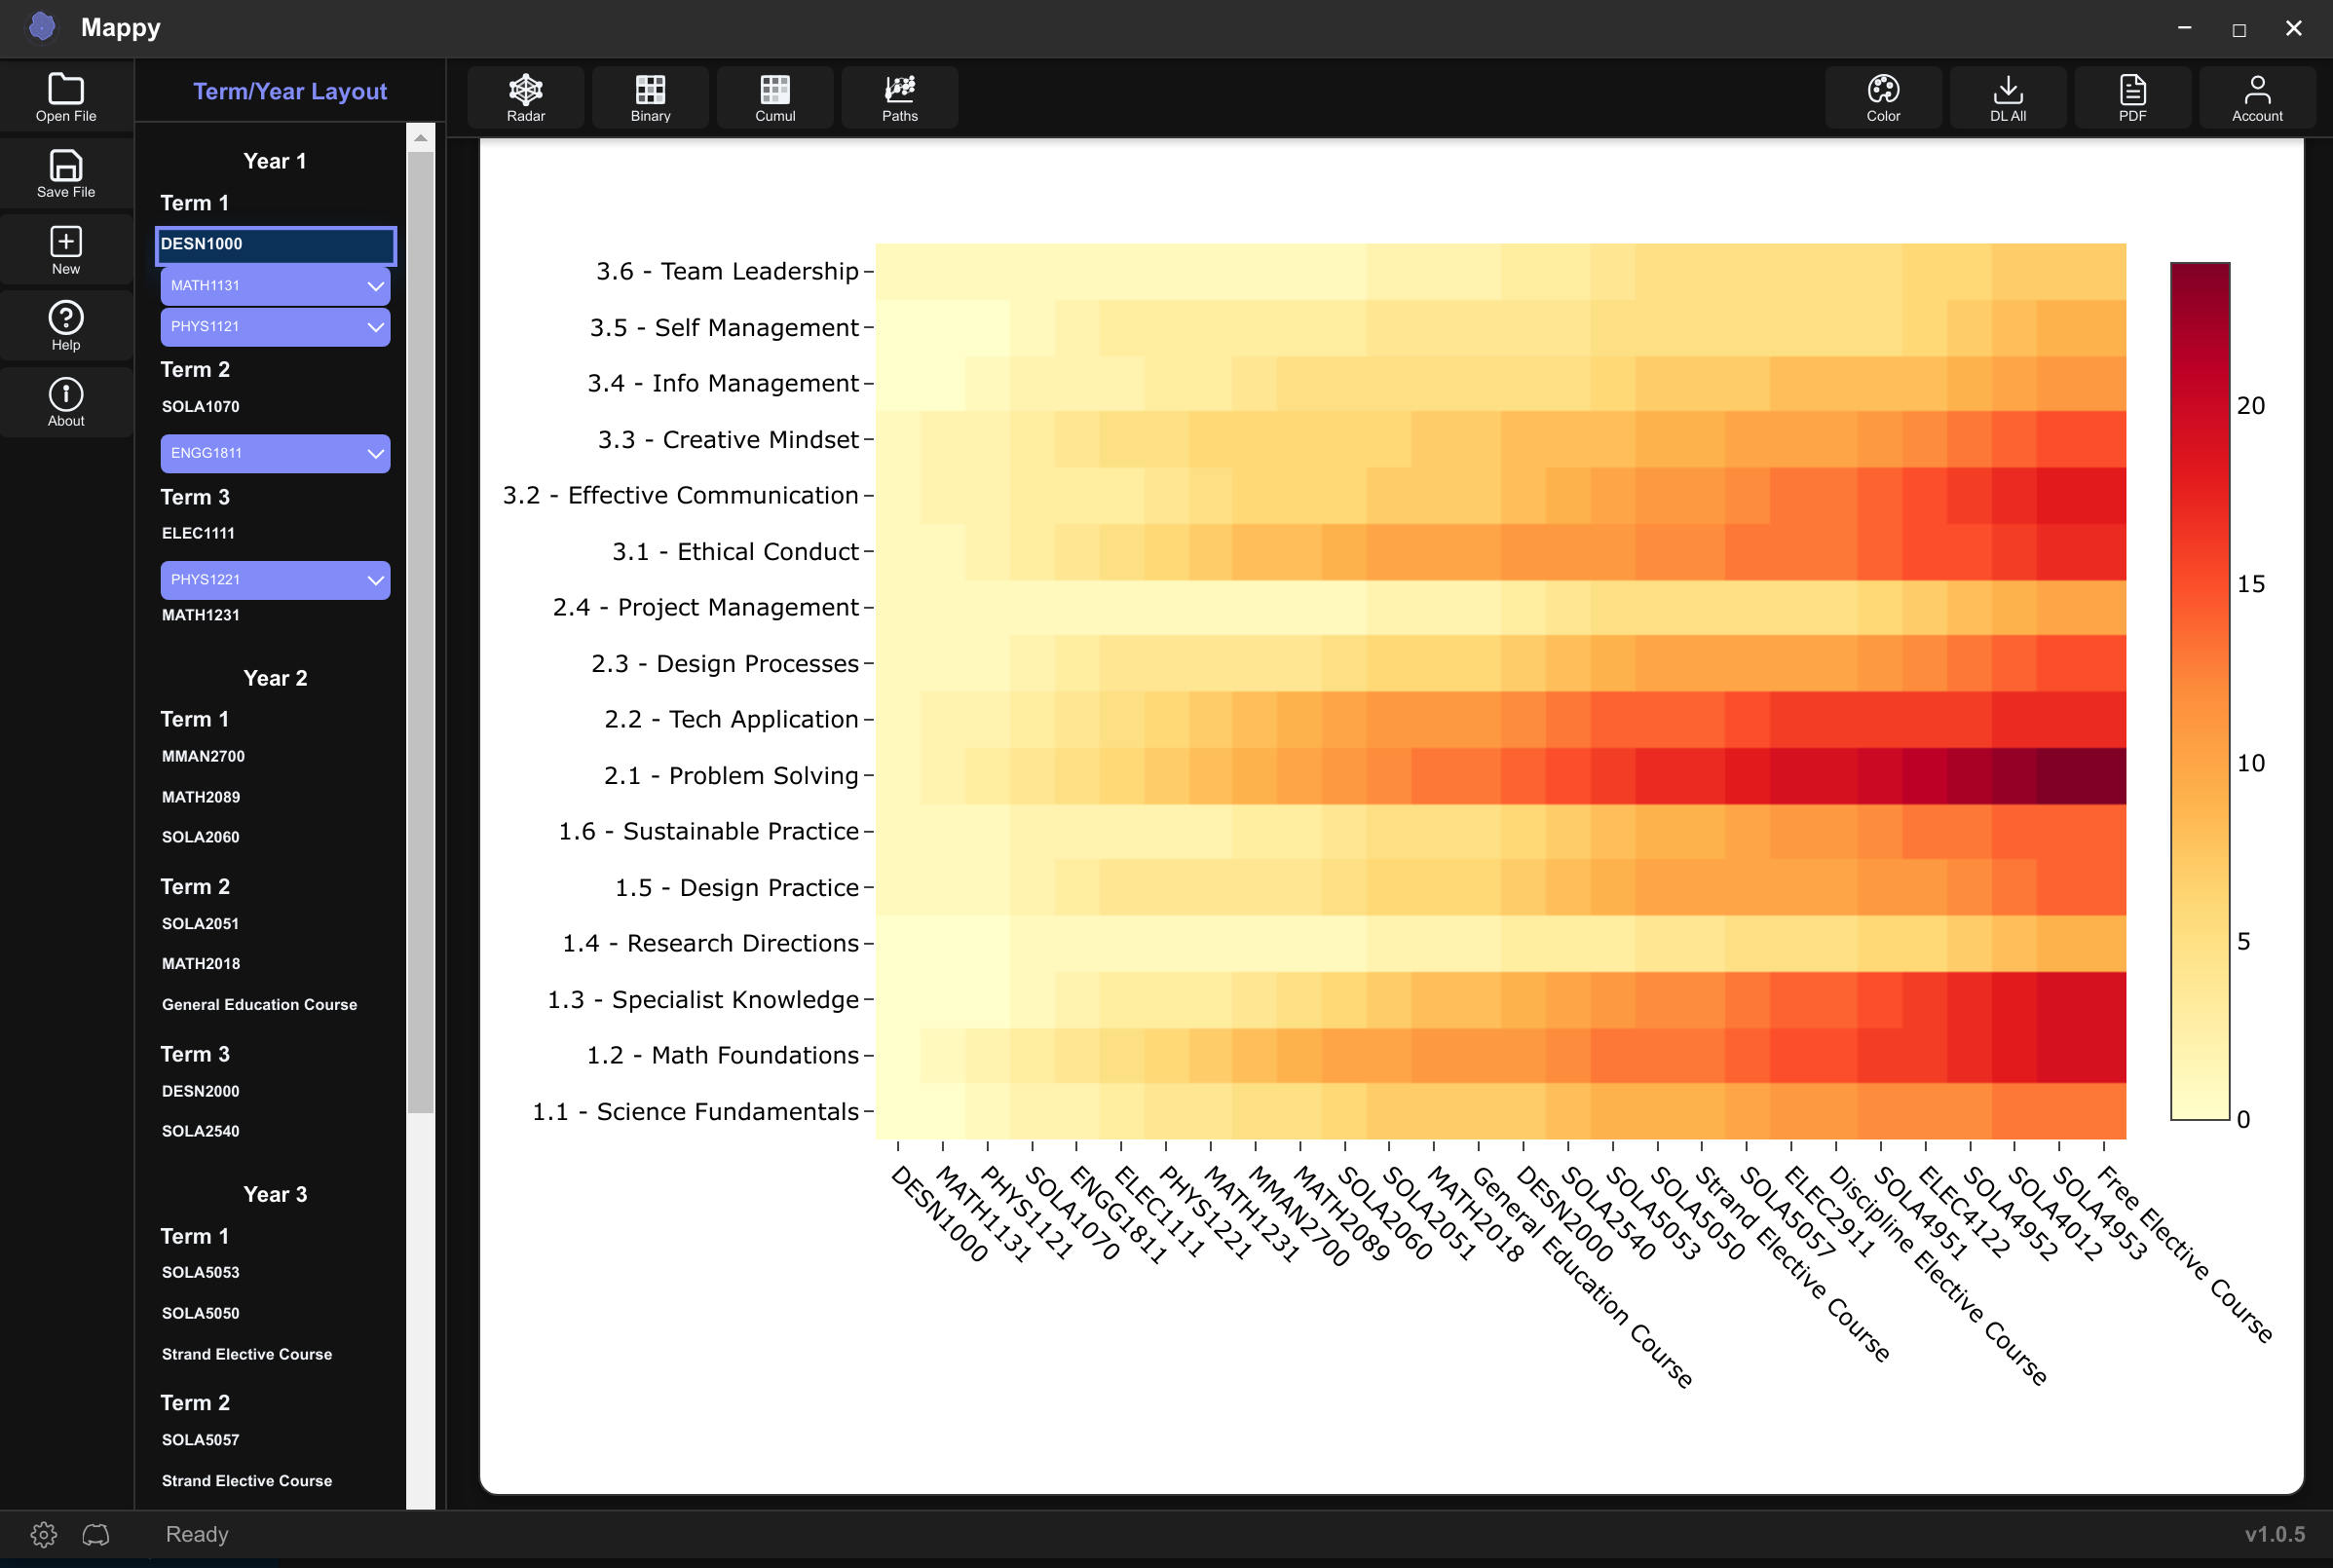Open Color settings panel
The image size is (2333, 1568).
tap(1885, 96)
